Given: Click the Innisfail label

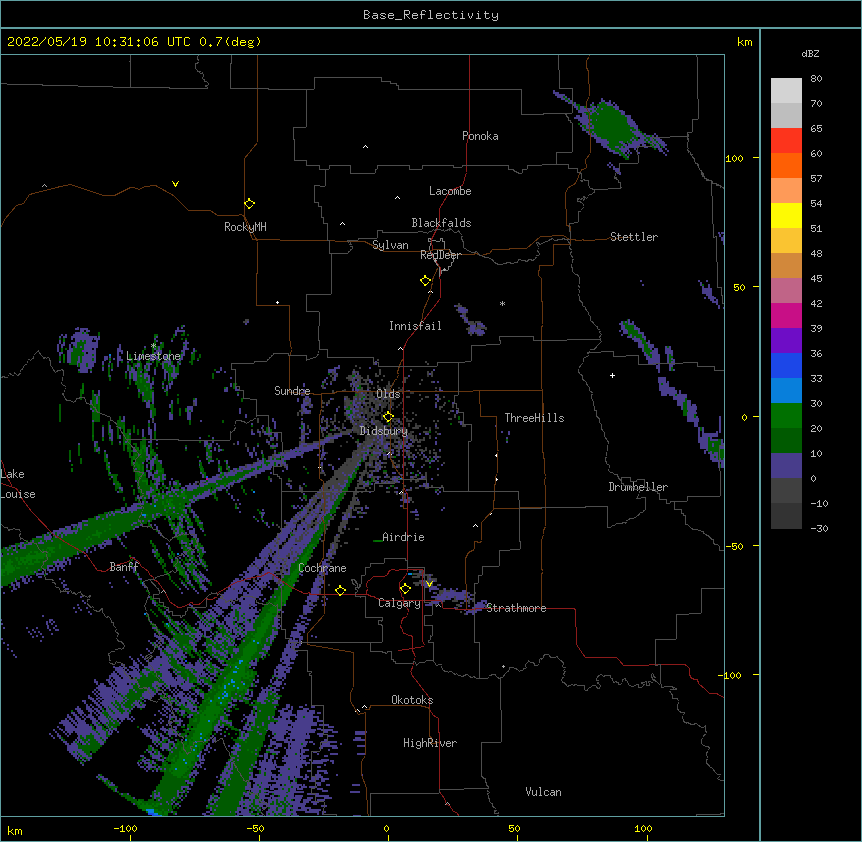Looking at the screenshot, I should (x=415, y=326).
